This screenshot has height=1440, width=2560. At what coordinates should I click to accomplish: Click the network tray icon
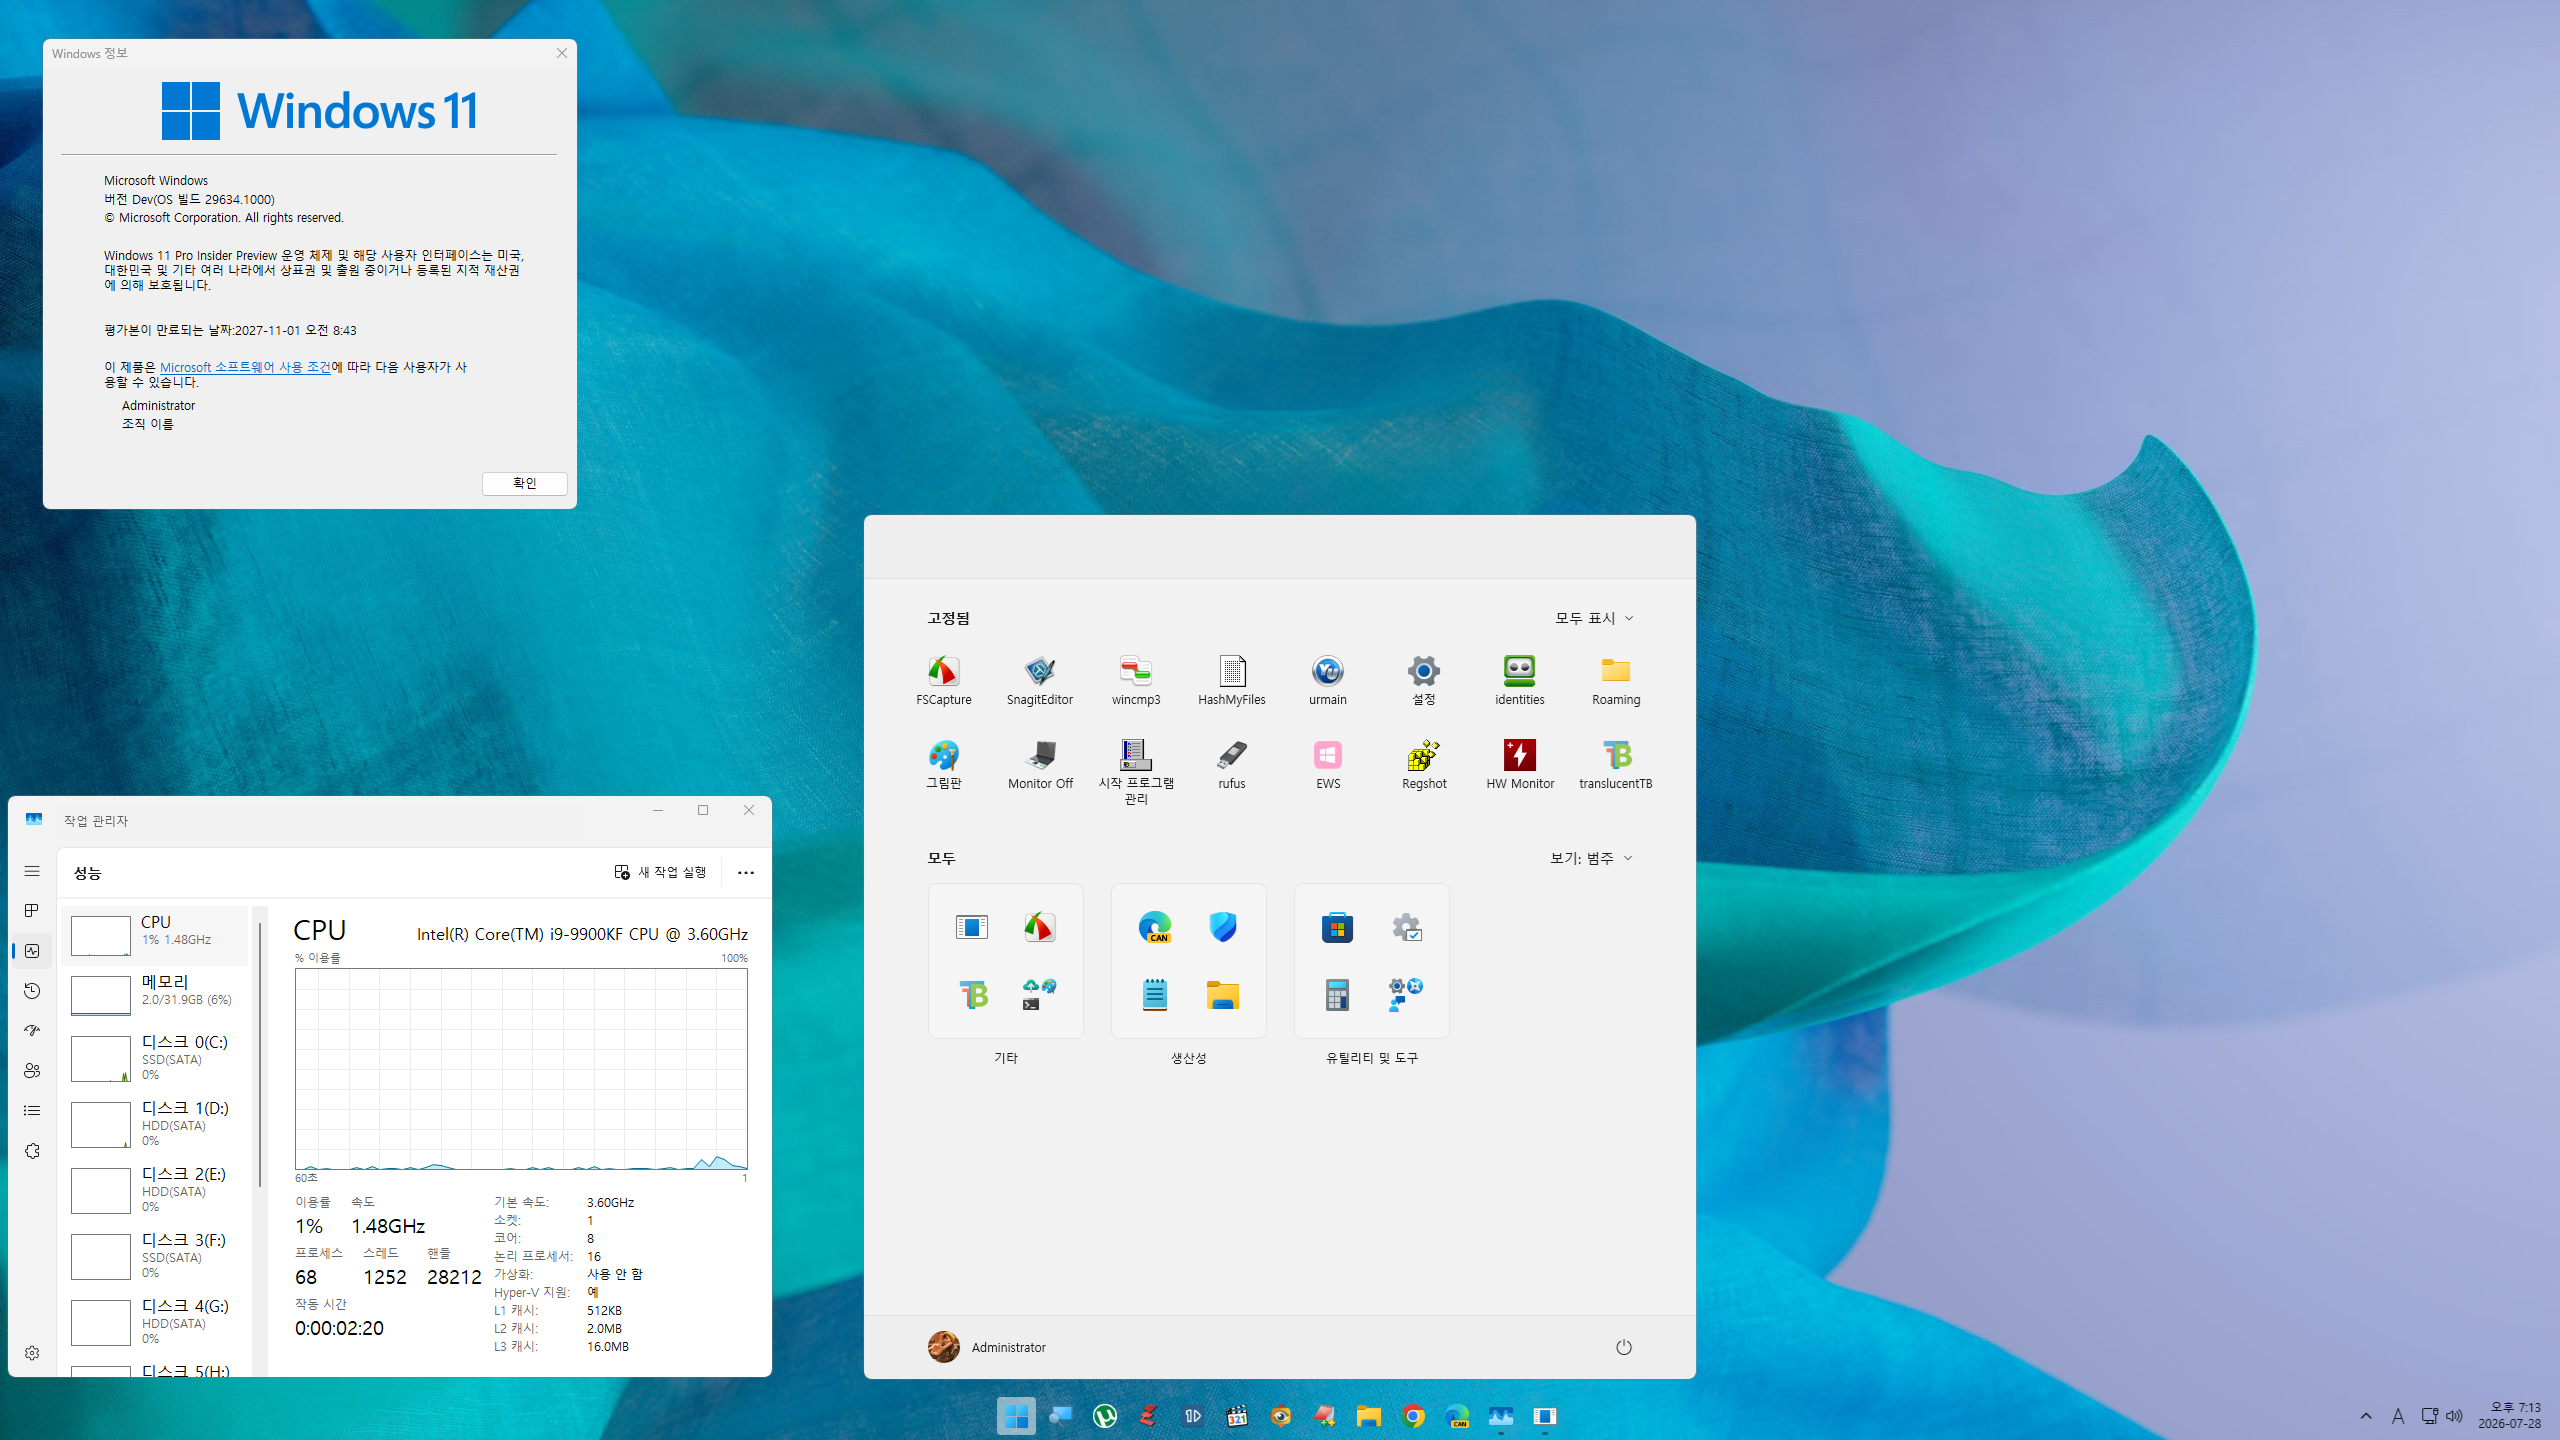[x=2429, y=1416]
